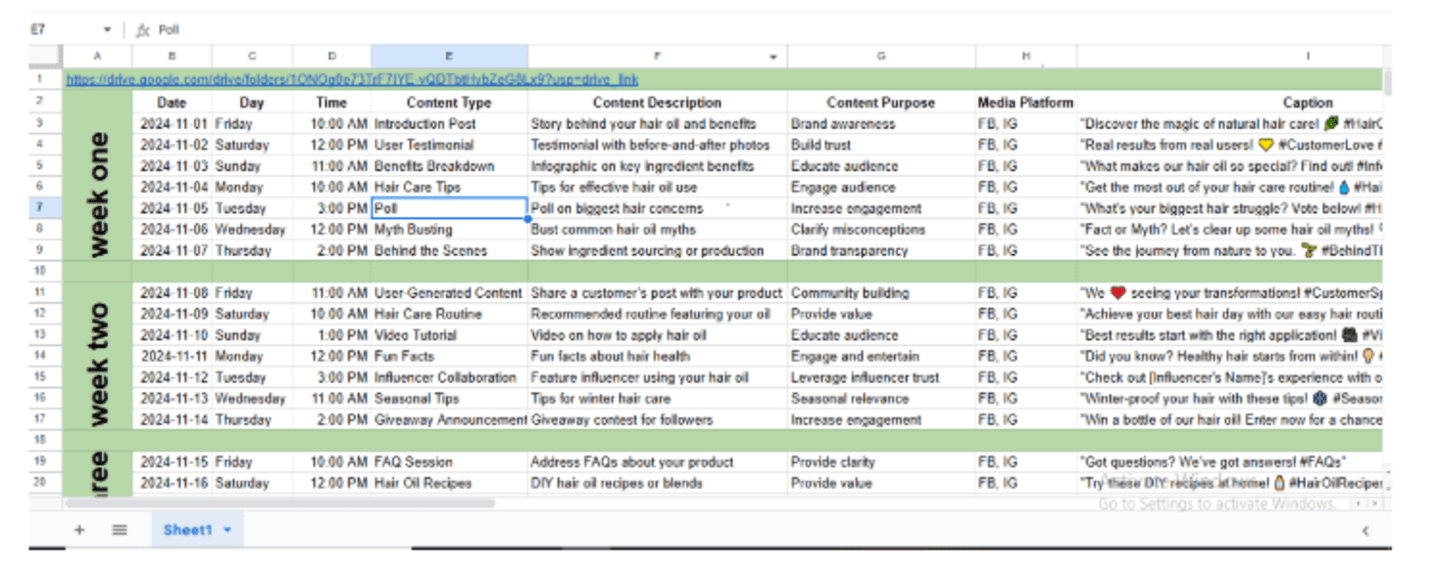Select the 2024-11-08 date cell
The image size is (1440, 577).
point(171,293)
